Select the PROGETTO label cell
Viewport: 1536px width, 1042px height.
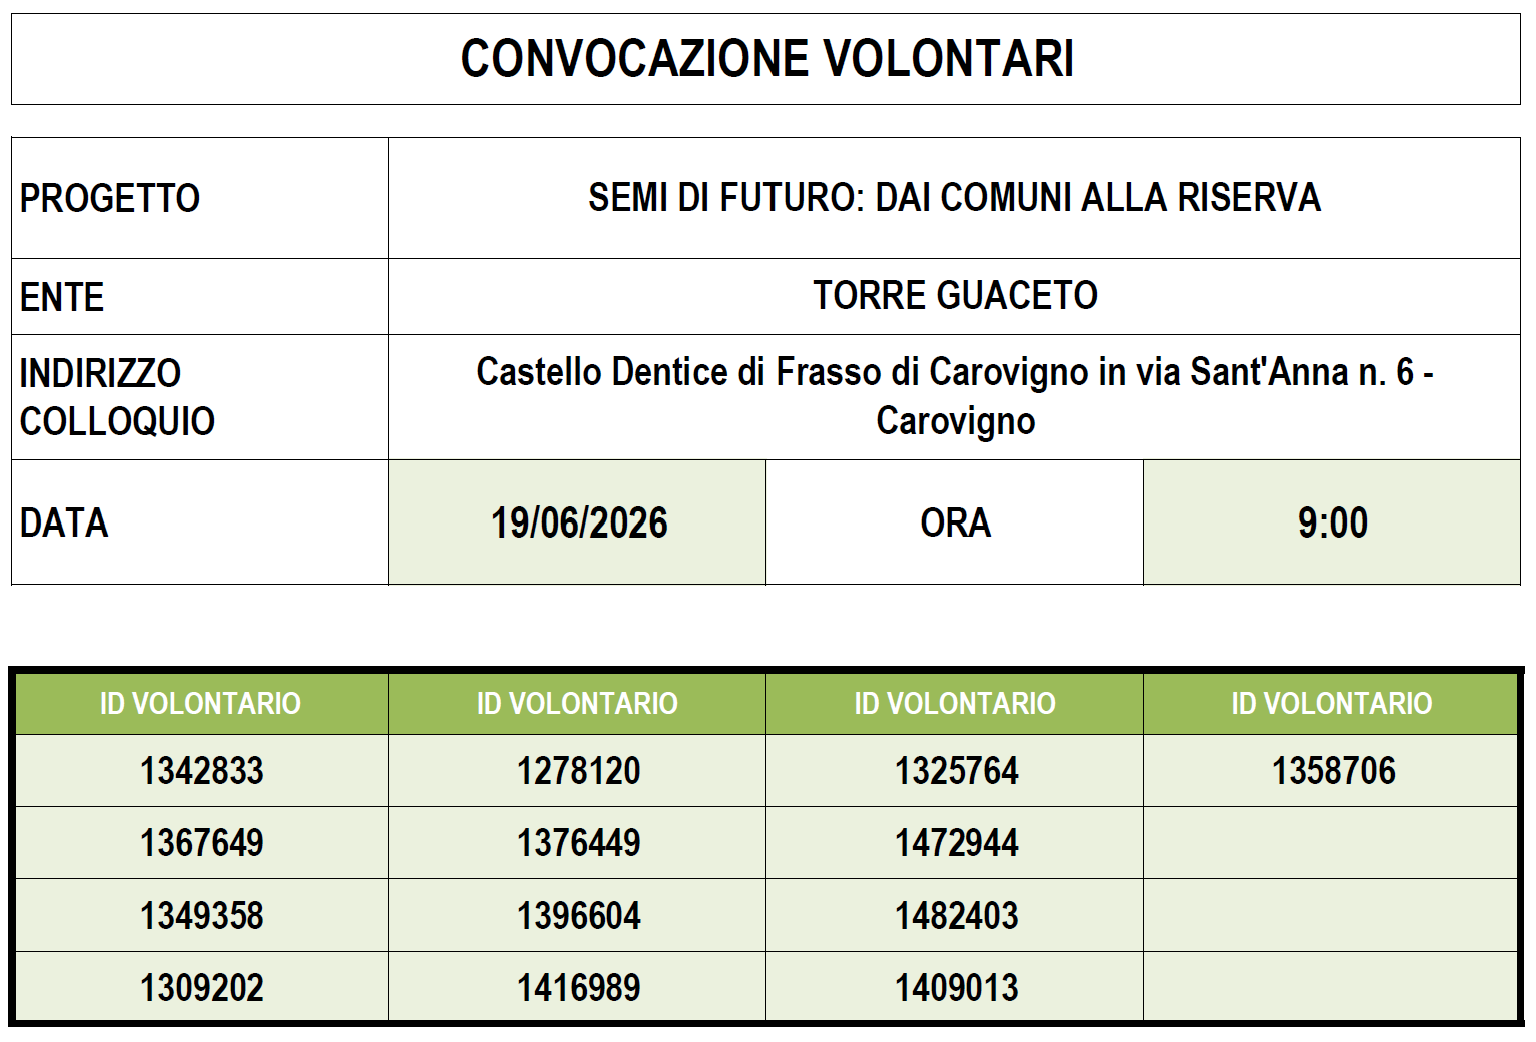click(x=200, y=198)
